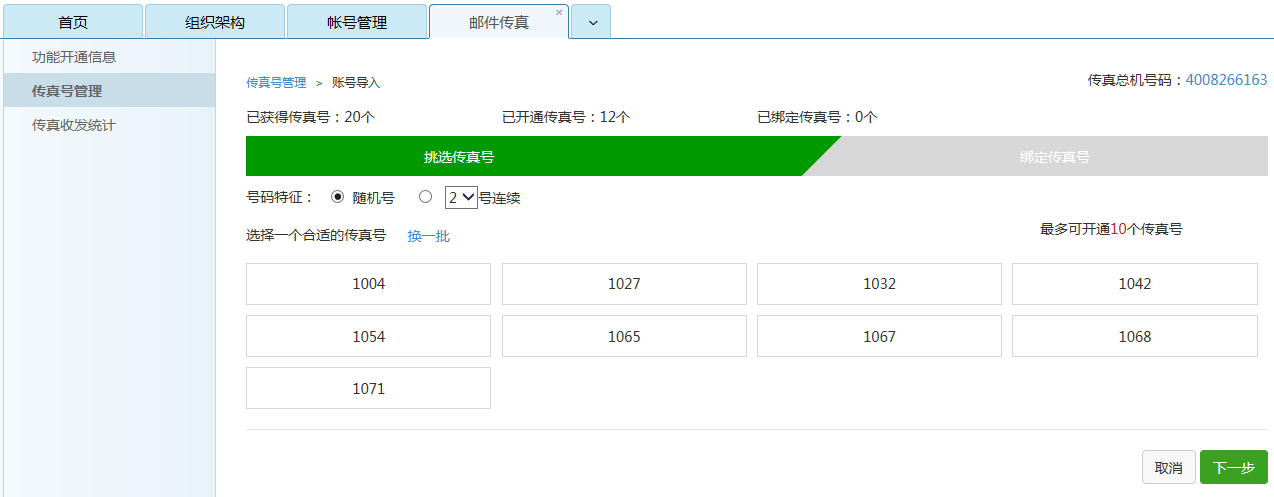The height and width of the screenshot is (497, 1274).
Task: Click the fax switchboard number 4008266163
Action: pyautogui.click(x=1226, y=80)
